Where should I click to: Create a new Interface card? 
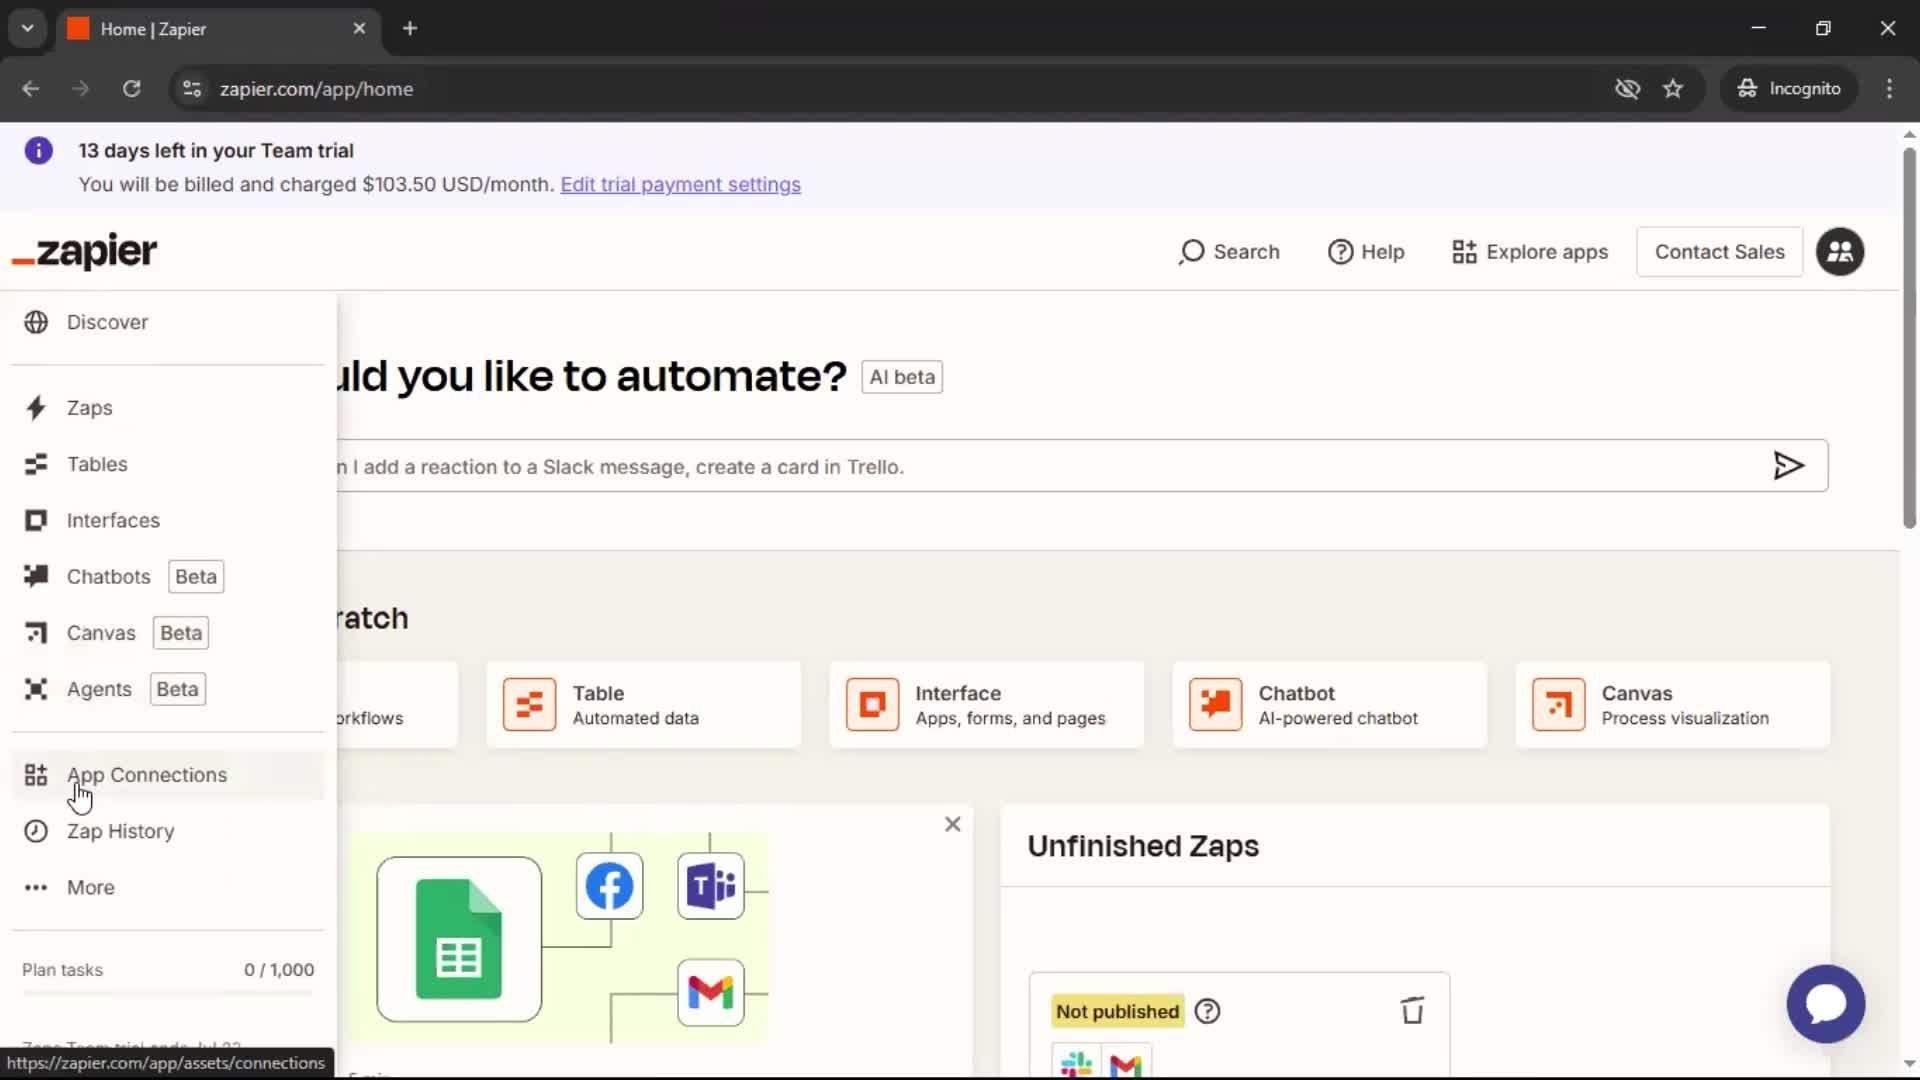pyautogui.click(x=986, y=705)
